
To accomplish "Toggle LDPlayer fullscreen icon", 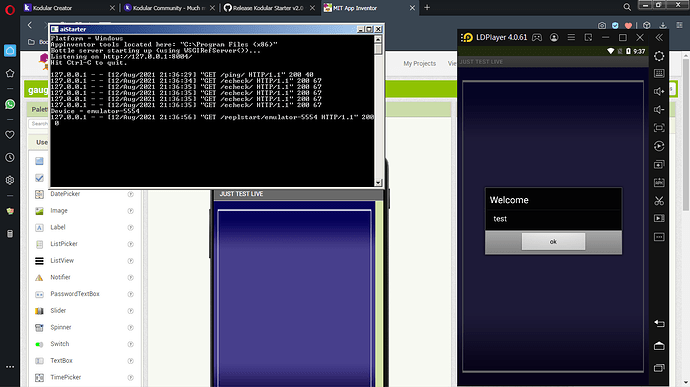I will point(659,128).
